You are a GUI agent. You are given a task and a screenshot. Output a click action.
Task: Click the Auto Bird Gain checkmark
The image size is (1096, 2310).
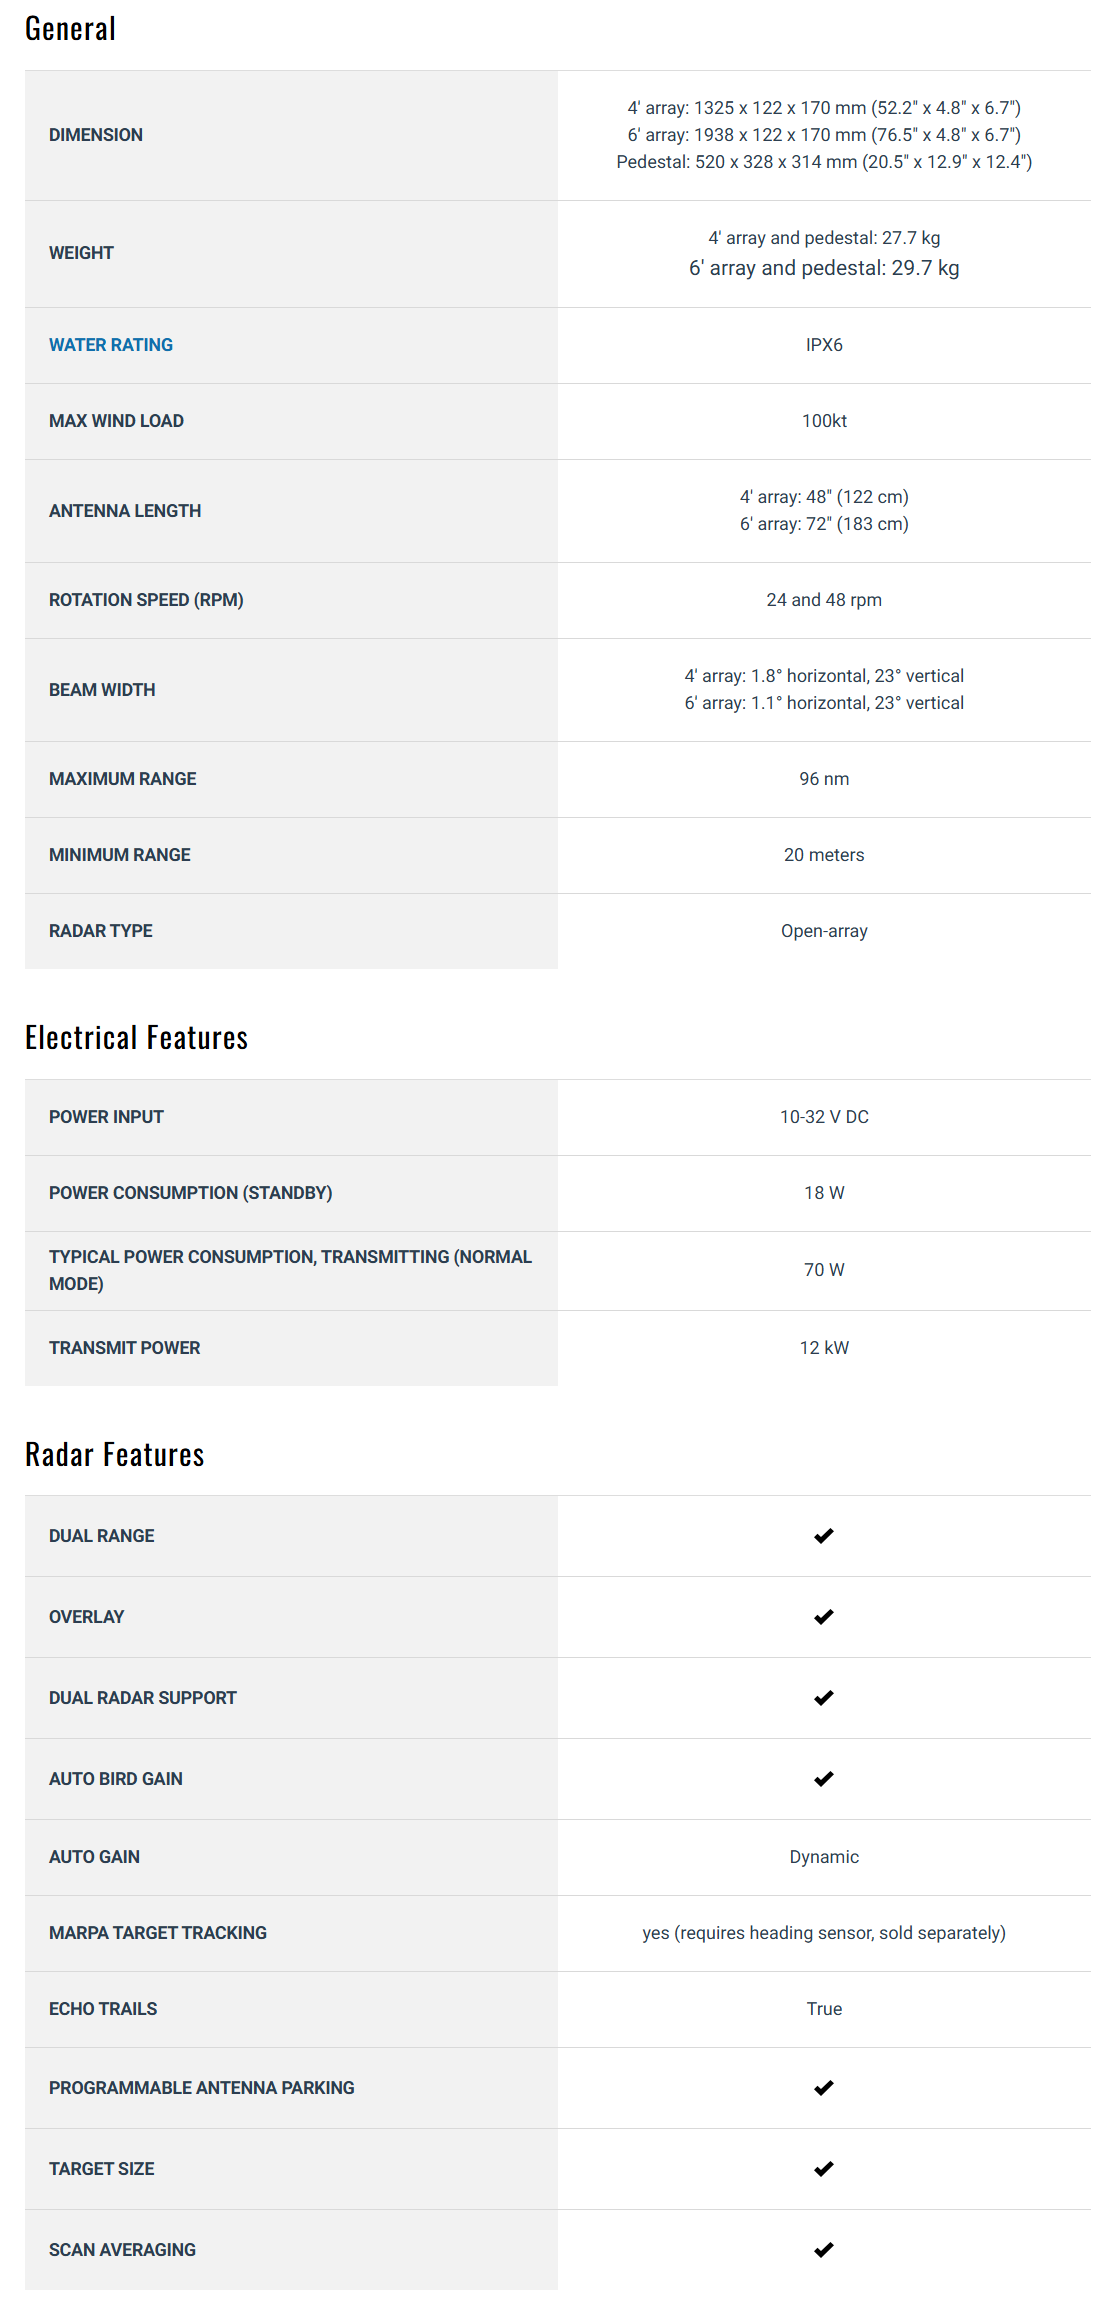pyautogui.click(x=823, y=1779)
